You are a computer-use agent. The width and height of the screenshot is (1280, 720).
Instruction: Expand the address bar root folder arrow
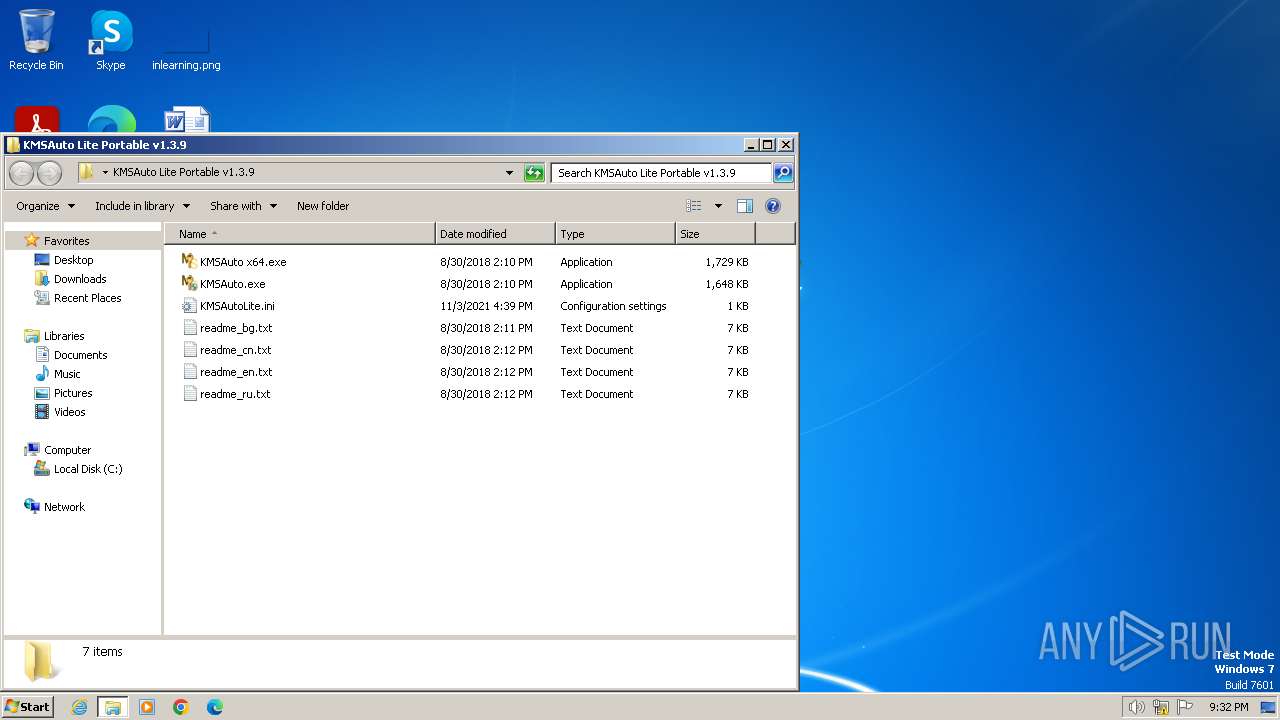105,173
